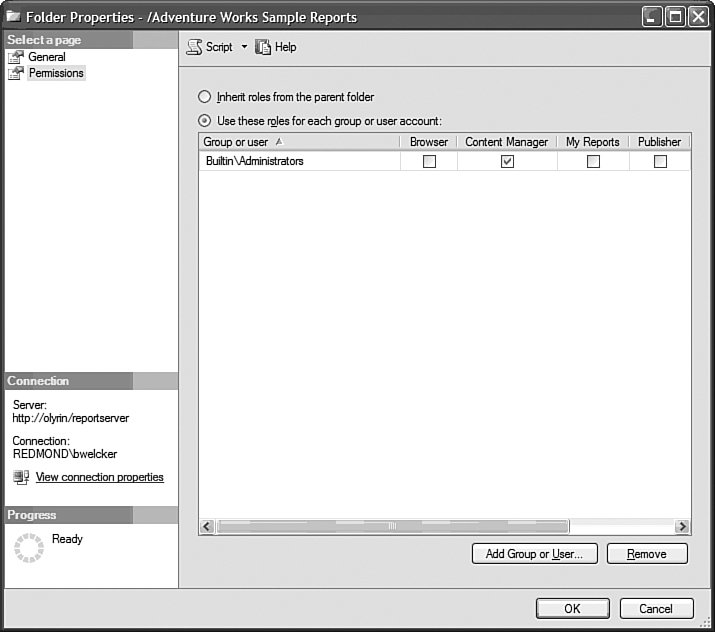
Task: Click the Ready status text
Action: tap(67, 539)
